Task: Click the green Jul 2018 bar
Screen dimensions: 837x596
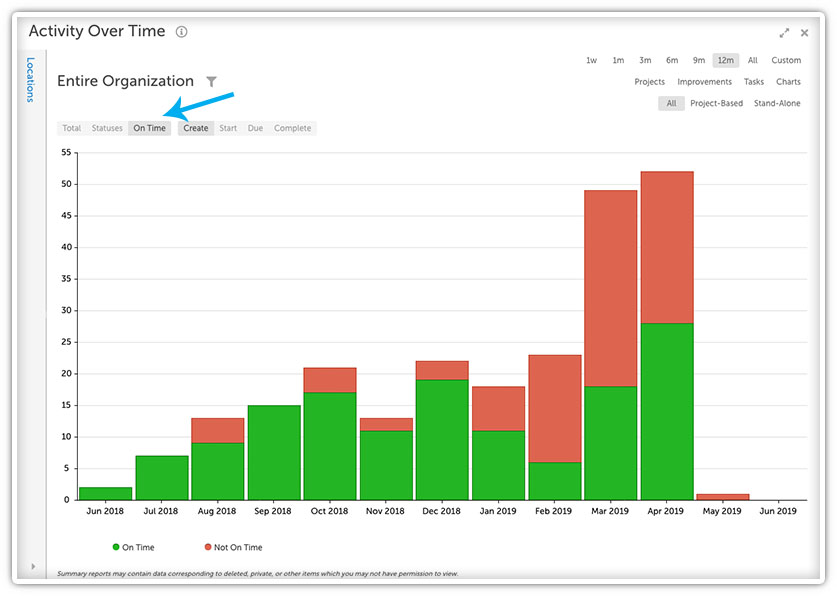Action: 162,478
